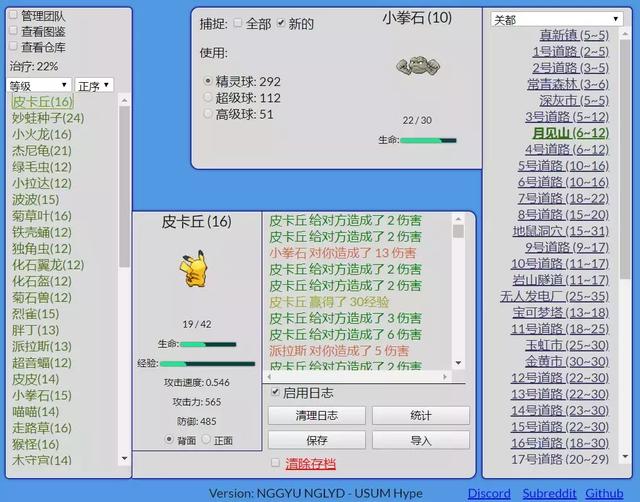Viewport: 640px width, 502px height.
Task: Visit the Subreddit link
Action: [549, 493]
